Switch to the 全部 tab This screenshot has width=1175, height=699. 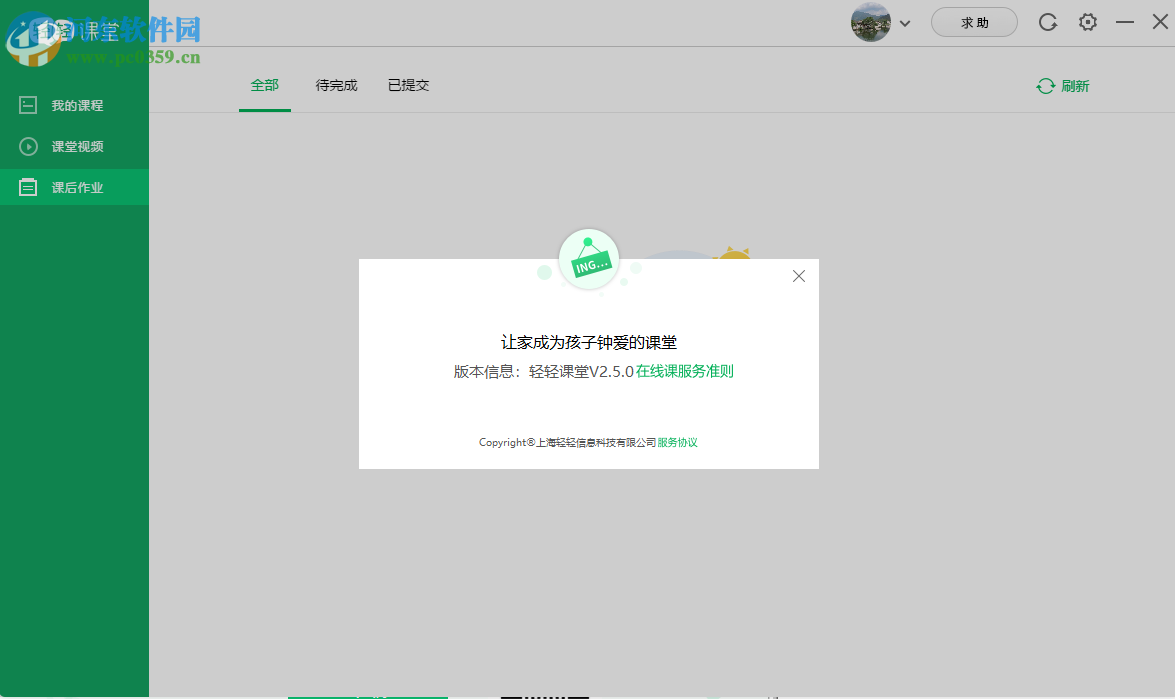point(264,85)
